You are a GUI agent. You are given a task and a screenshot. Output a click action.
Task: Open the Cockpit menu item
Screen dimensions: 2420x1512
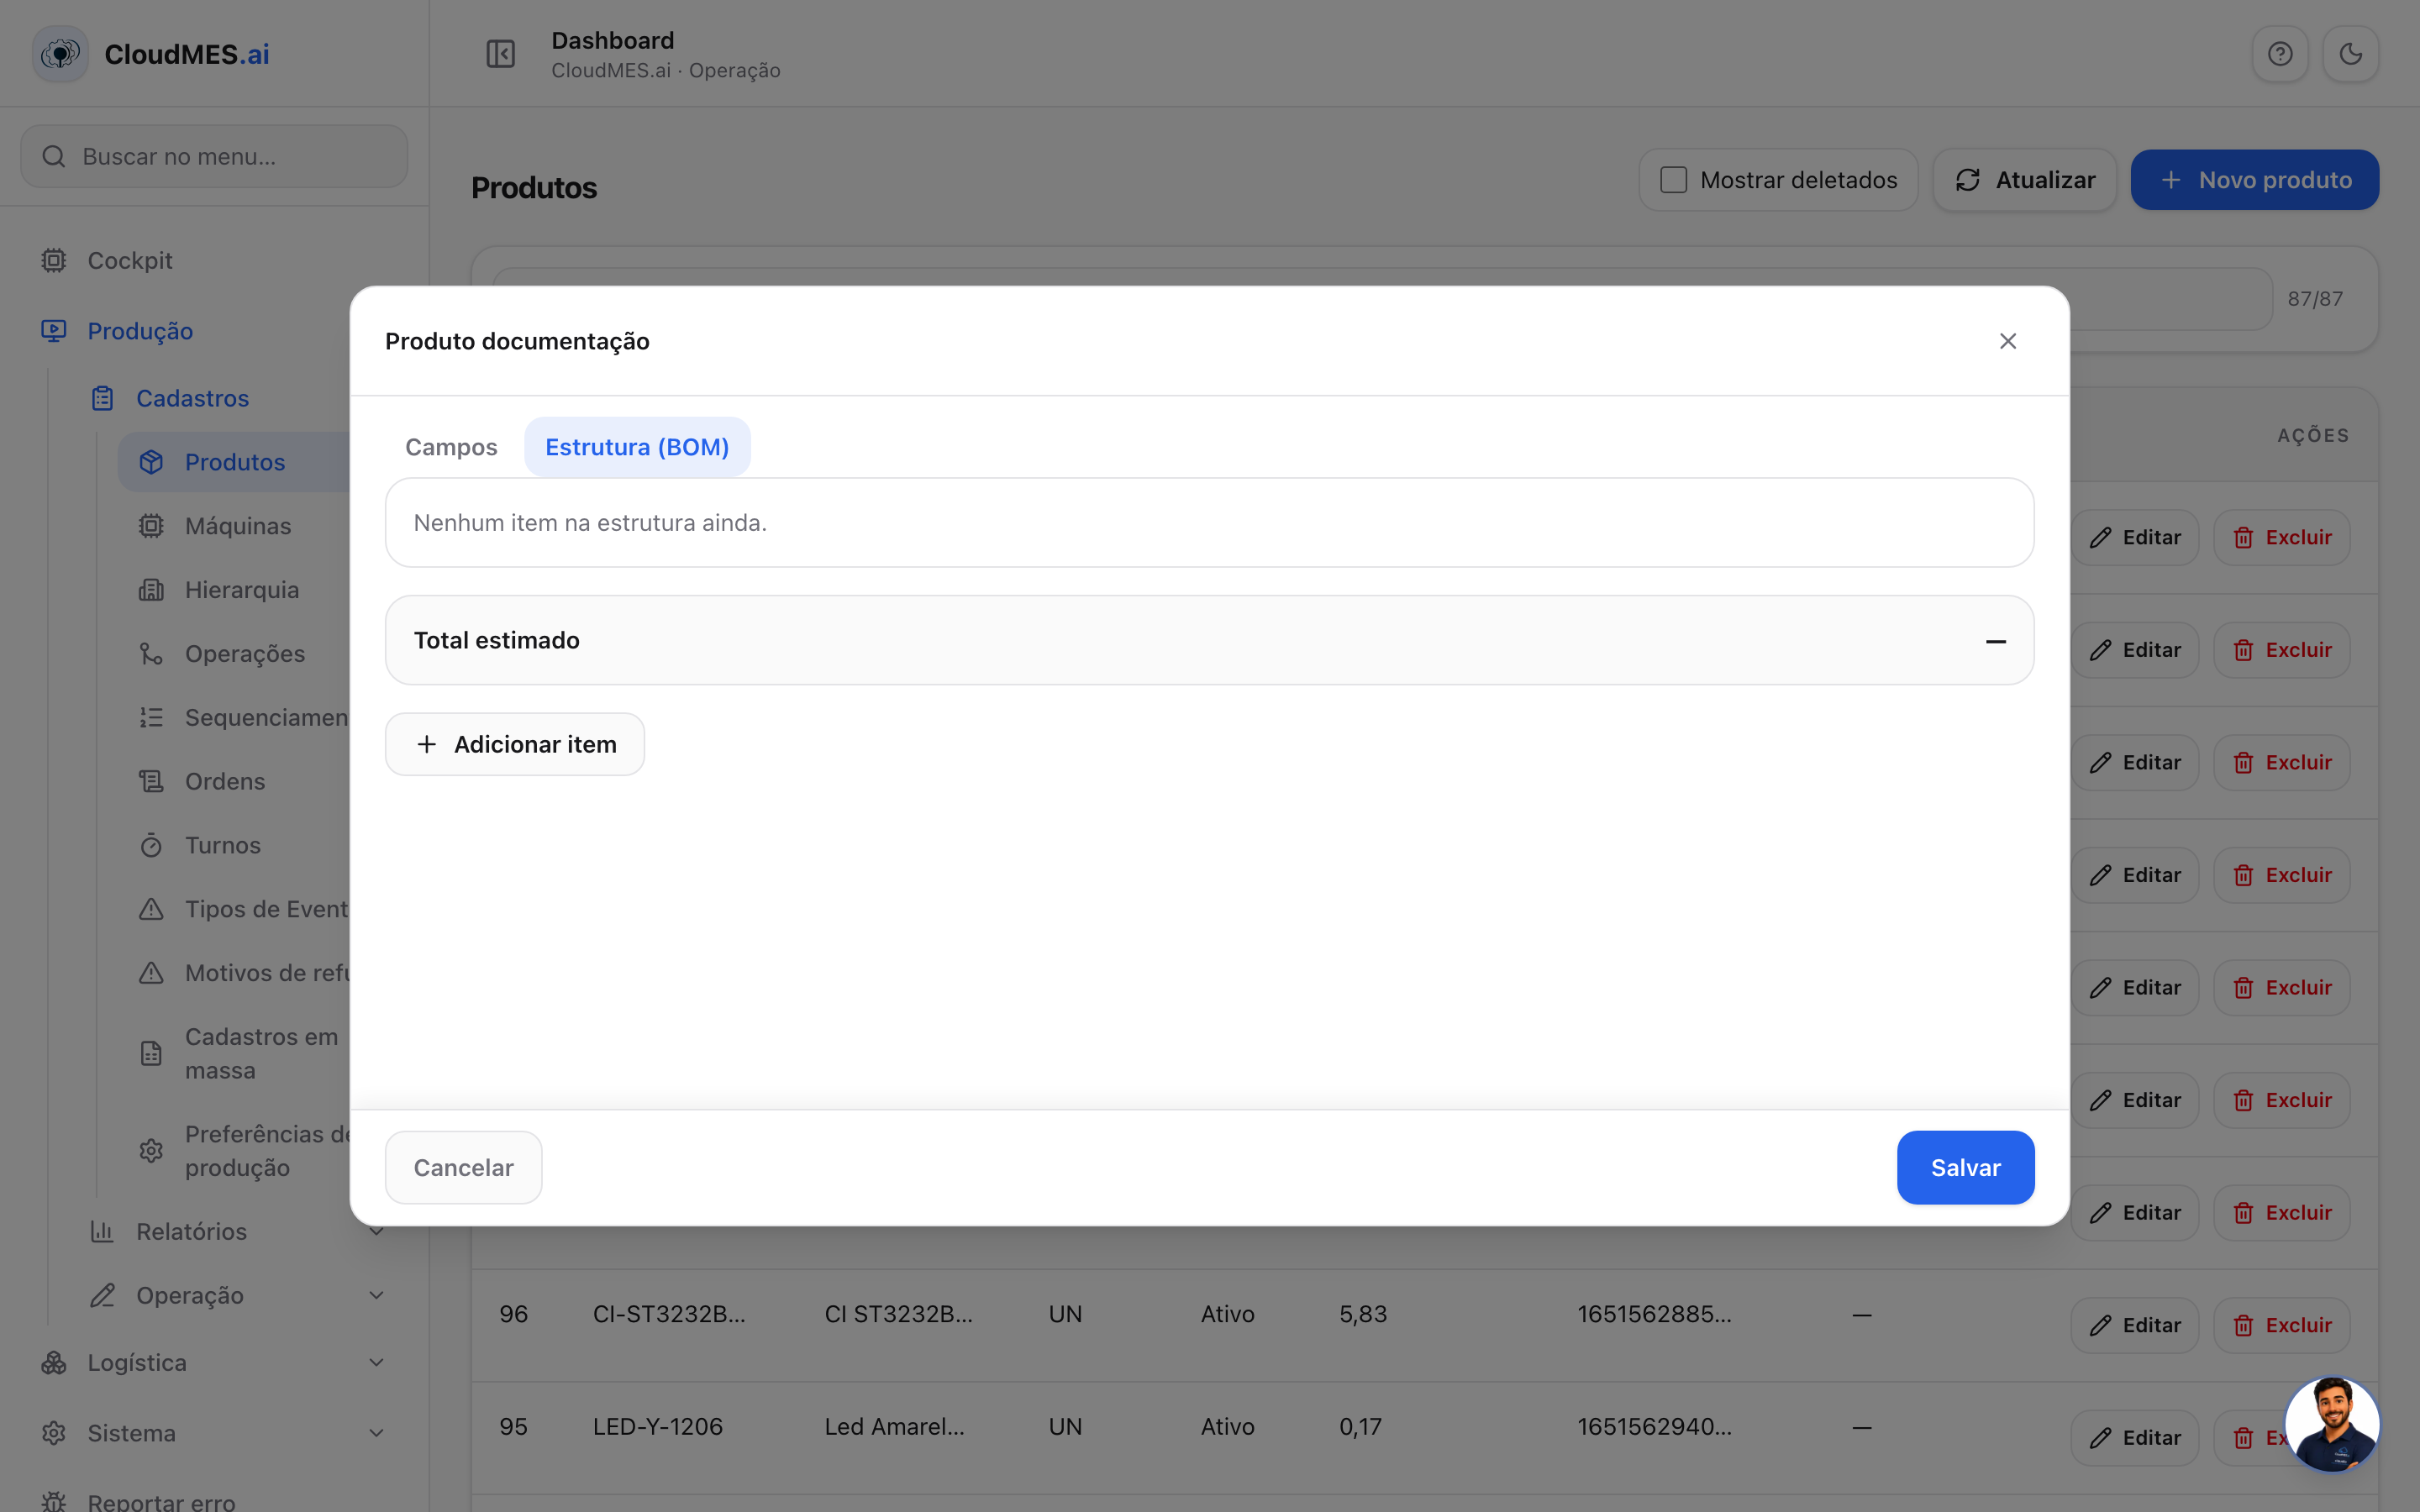pyautogui.click(x=130, y=260)
